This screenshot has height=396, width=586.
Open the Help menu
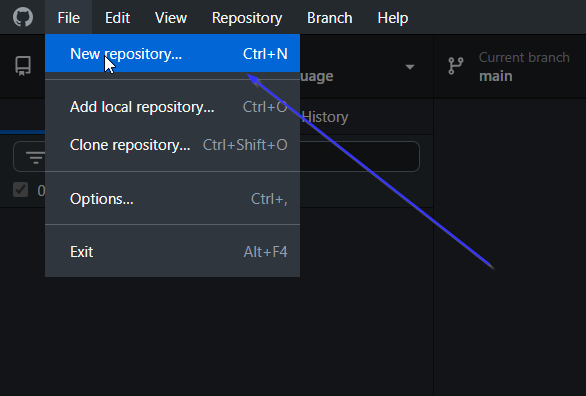(392, 18)
